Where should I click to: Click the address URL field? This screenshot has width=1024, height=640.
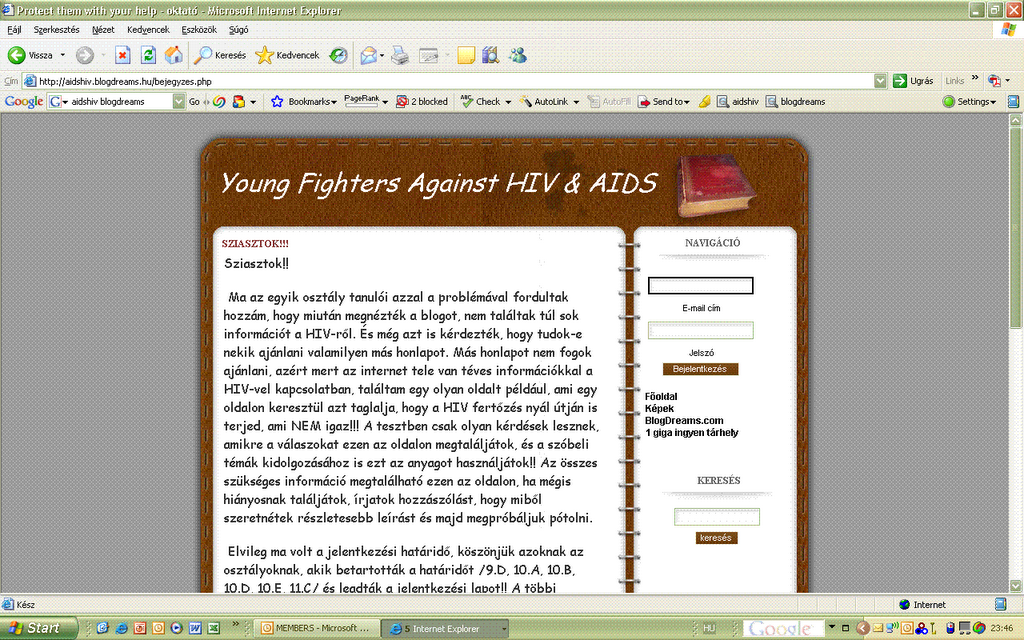[454, 82]
